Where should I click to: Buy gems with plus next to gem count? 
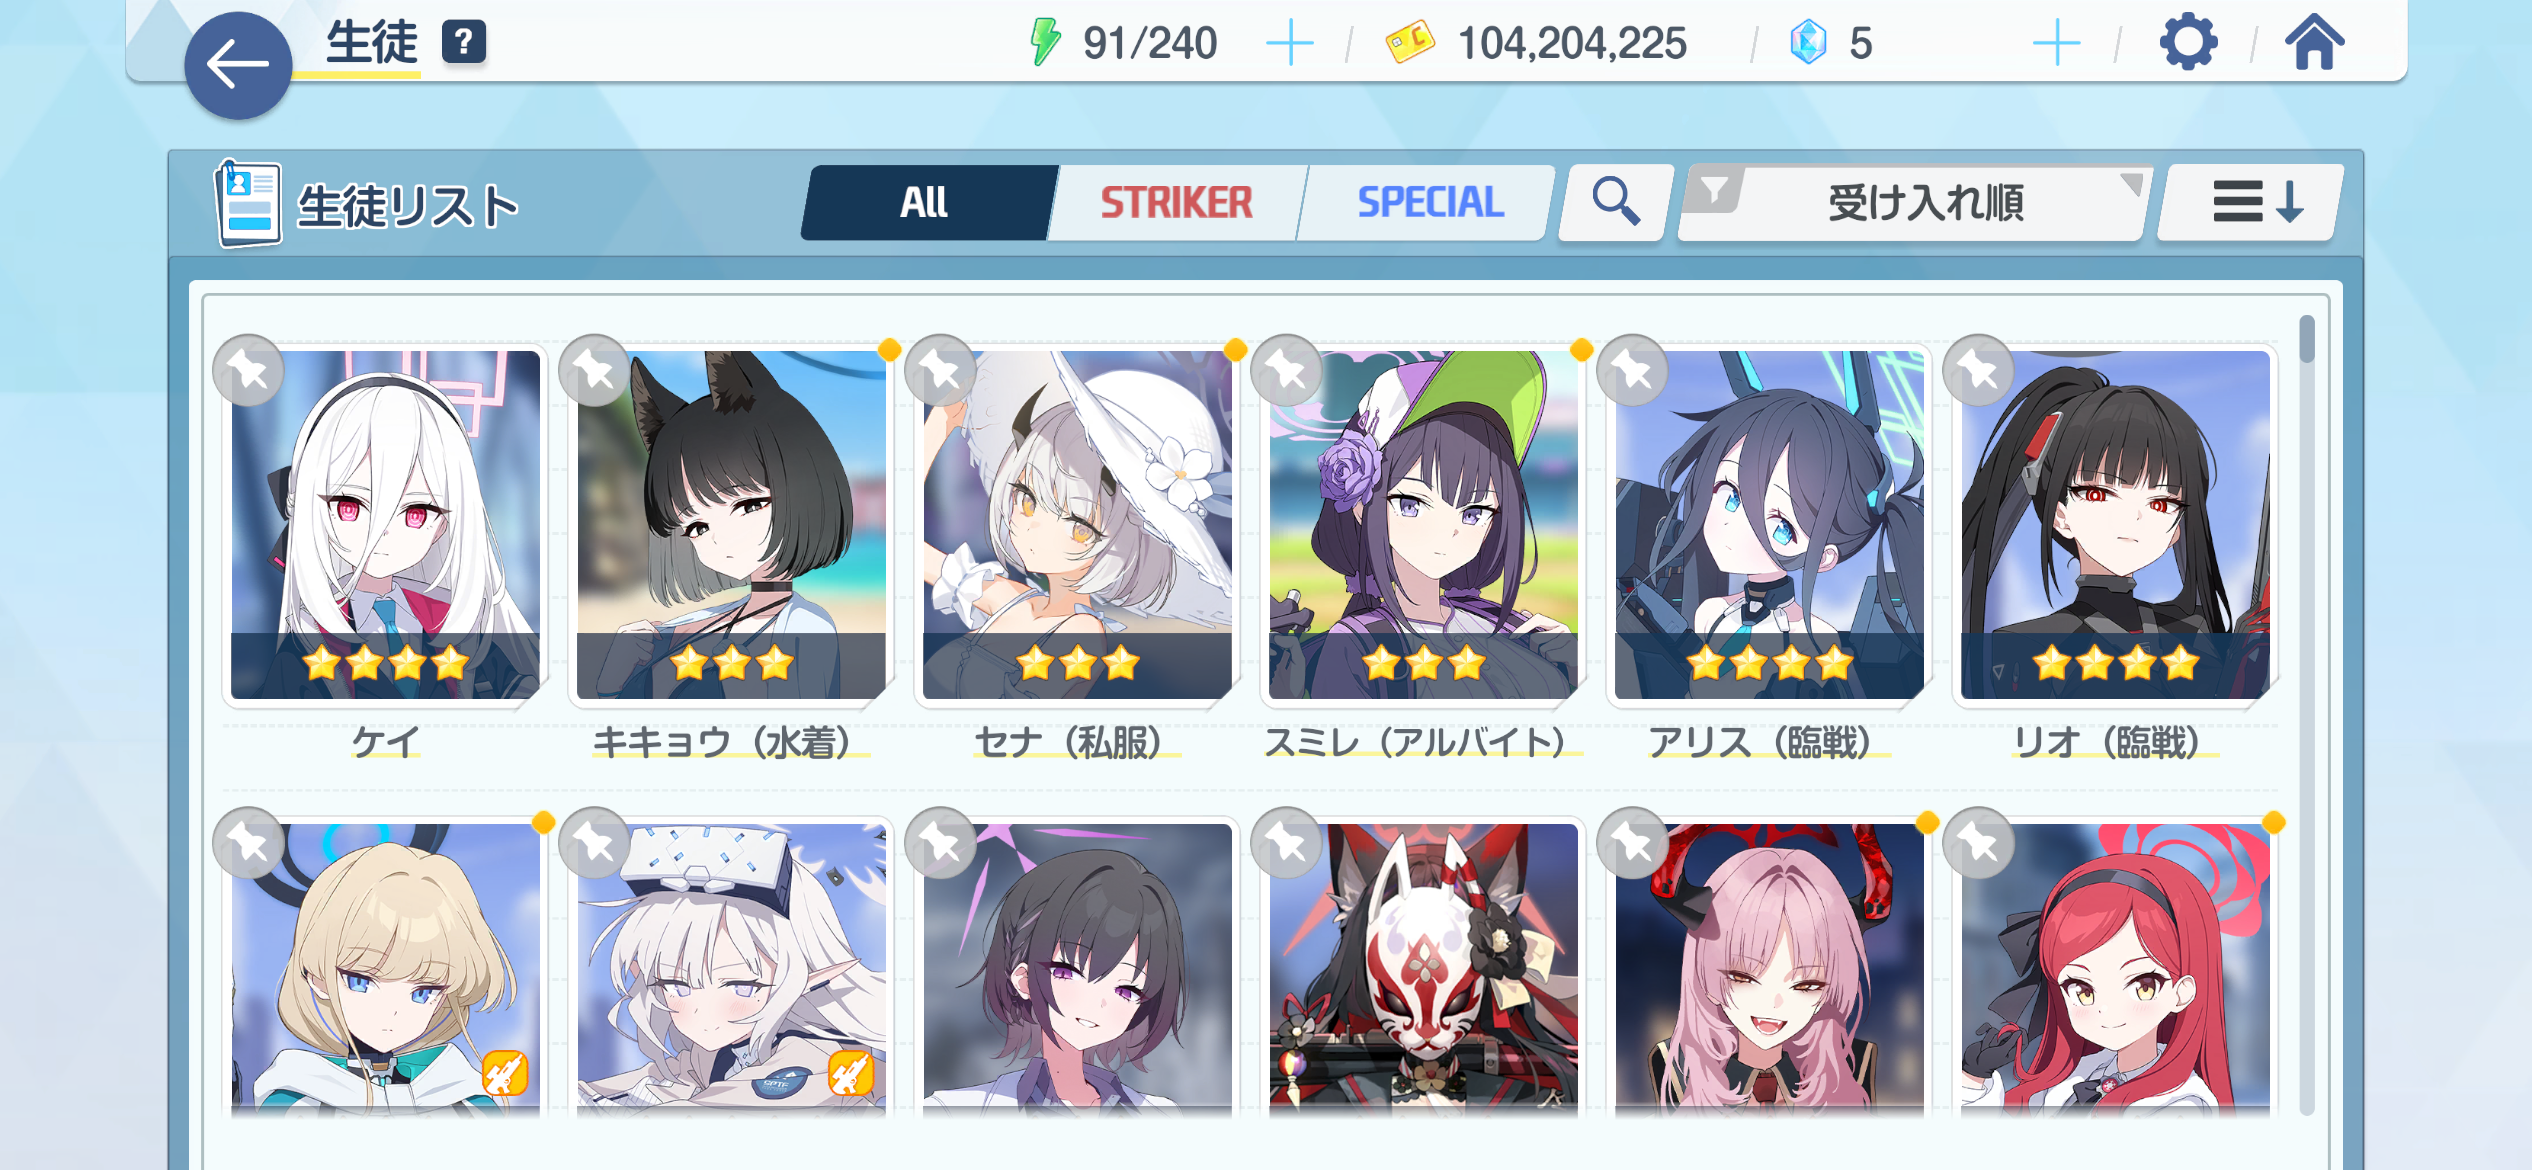pyautogui.click(x=2057, y=43)
